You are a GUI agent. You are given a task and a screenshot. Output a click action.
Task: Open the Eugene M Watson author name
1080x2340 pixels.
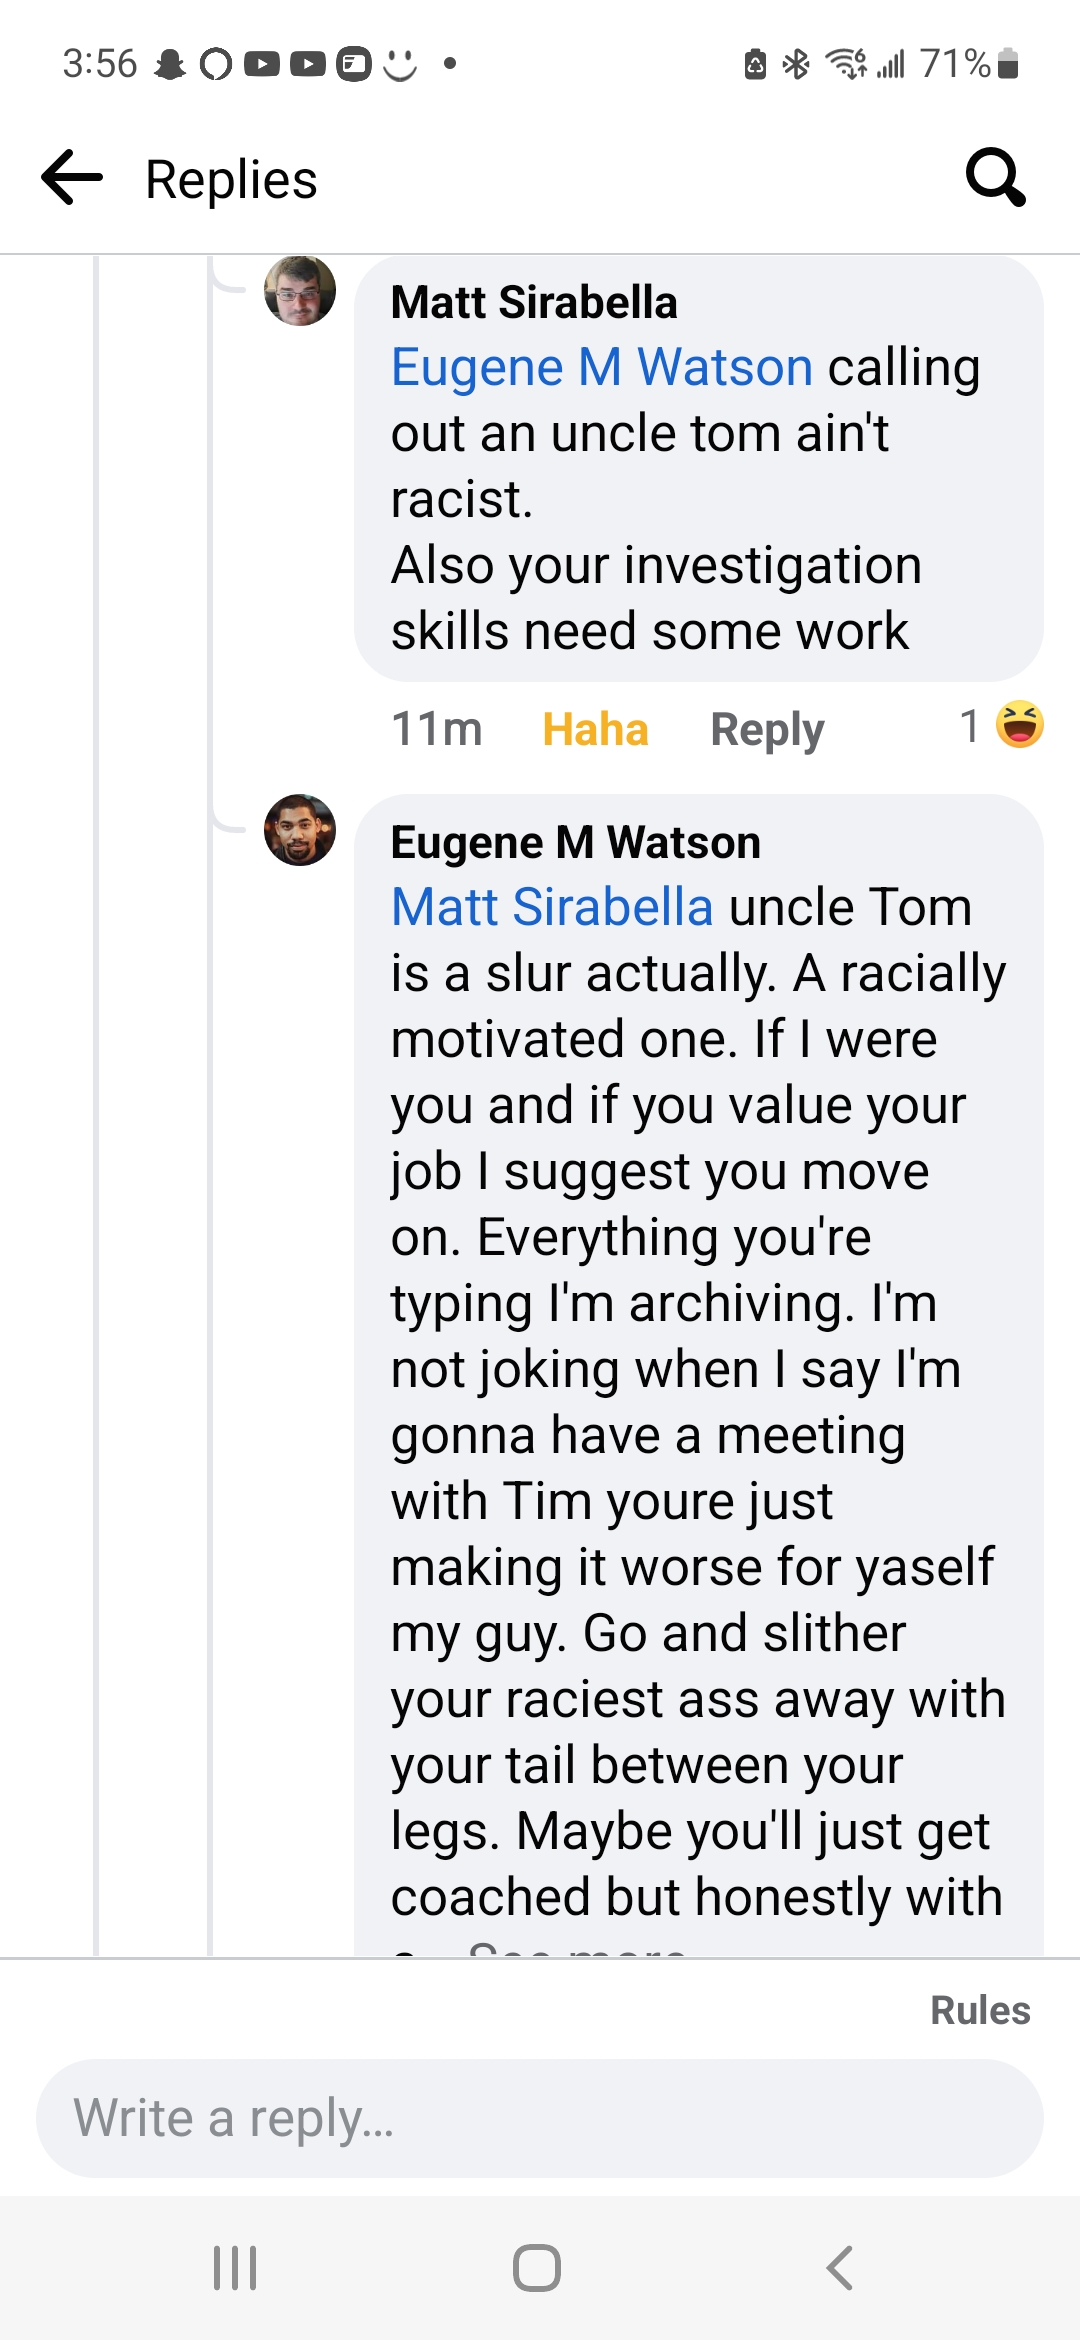[x=575, y=842]
